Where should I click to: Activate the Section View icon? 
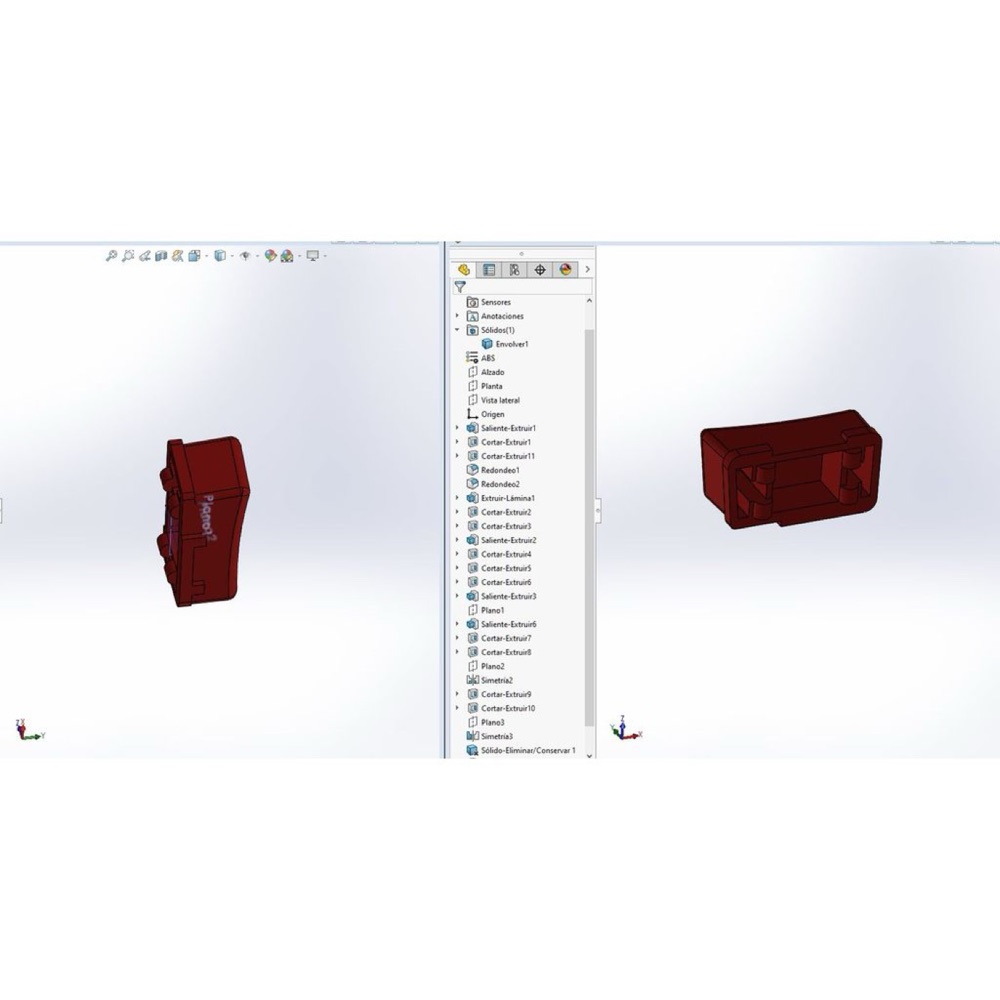click(161, 256)
